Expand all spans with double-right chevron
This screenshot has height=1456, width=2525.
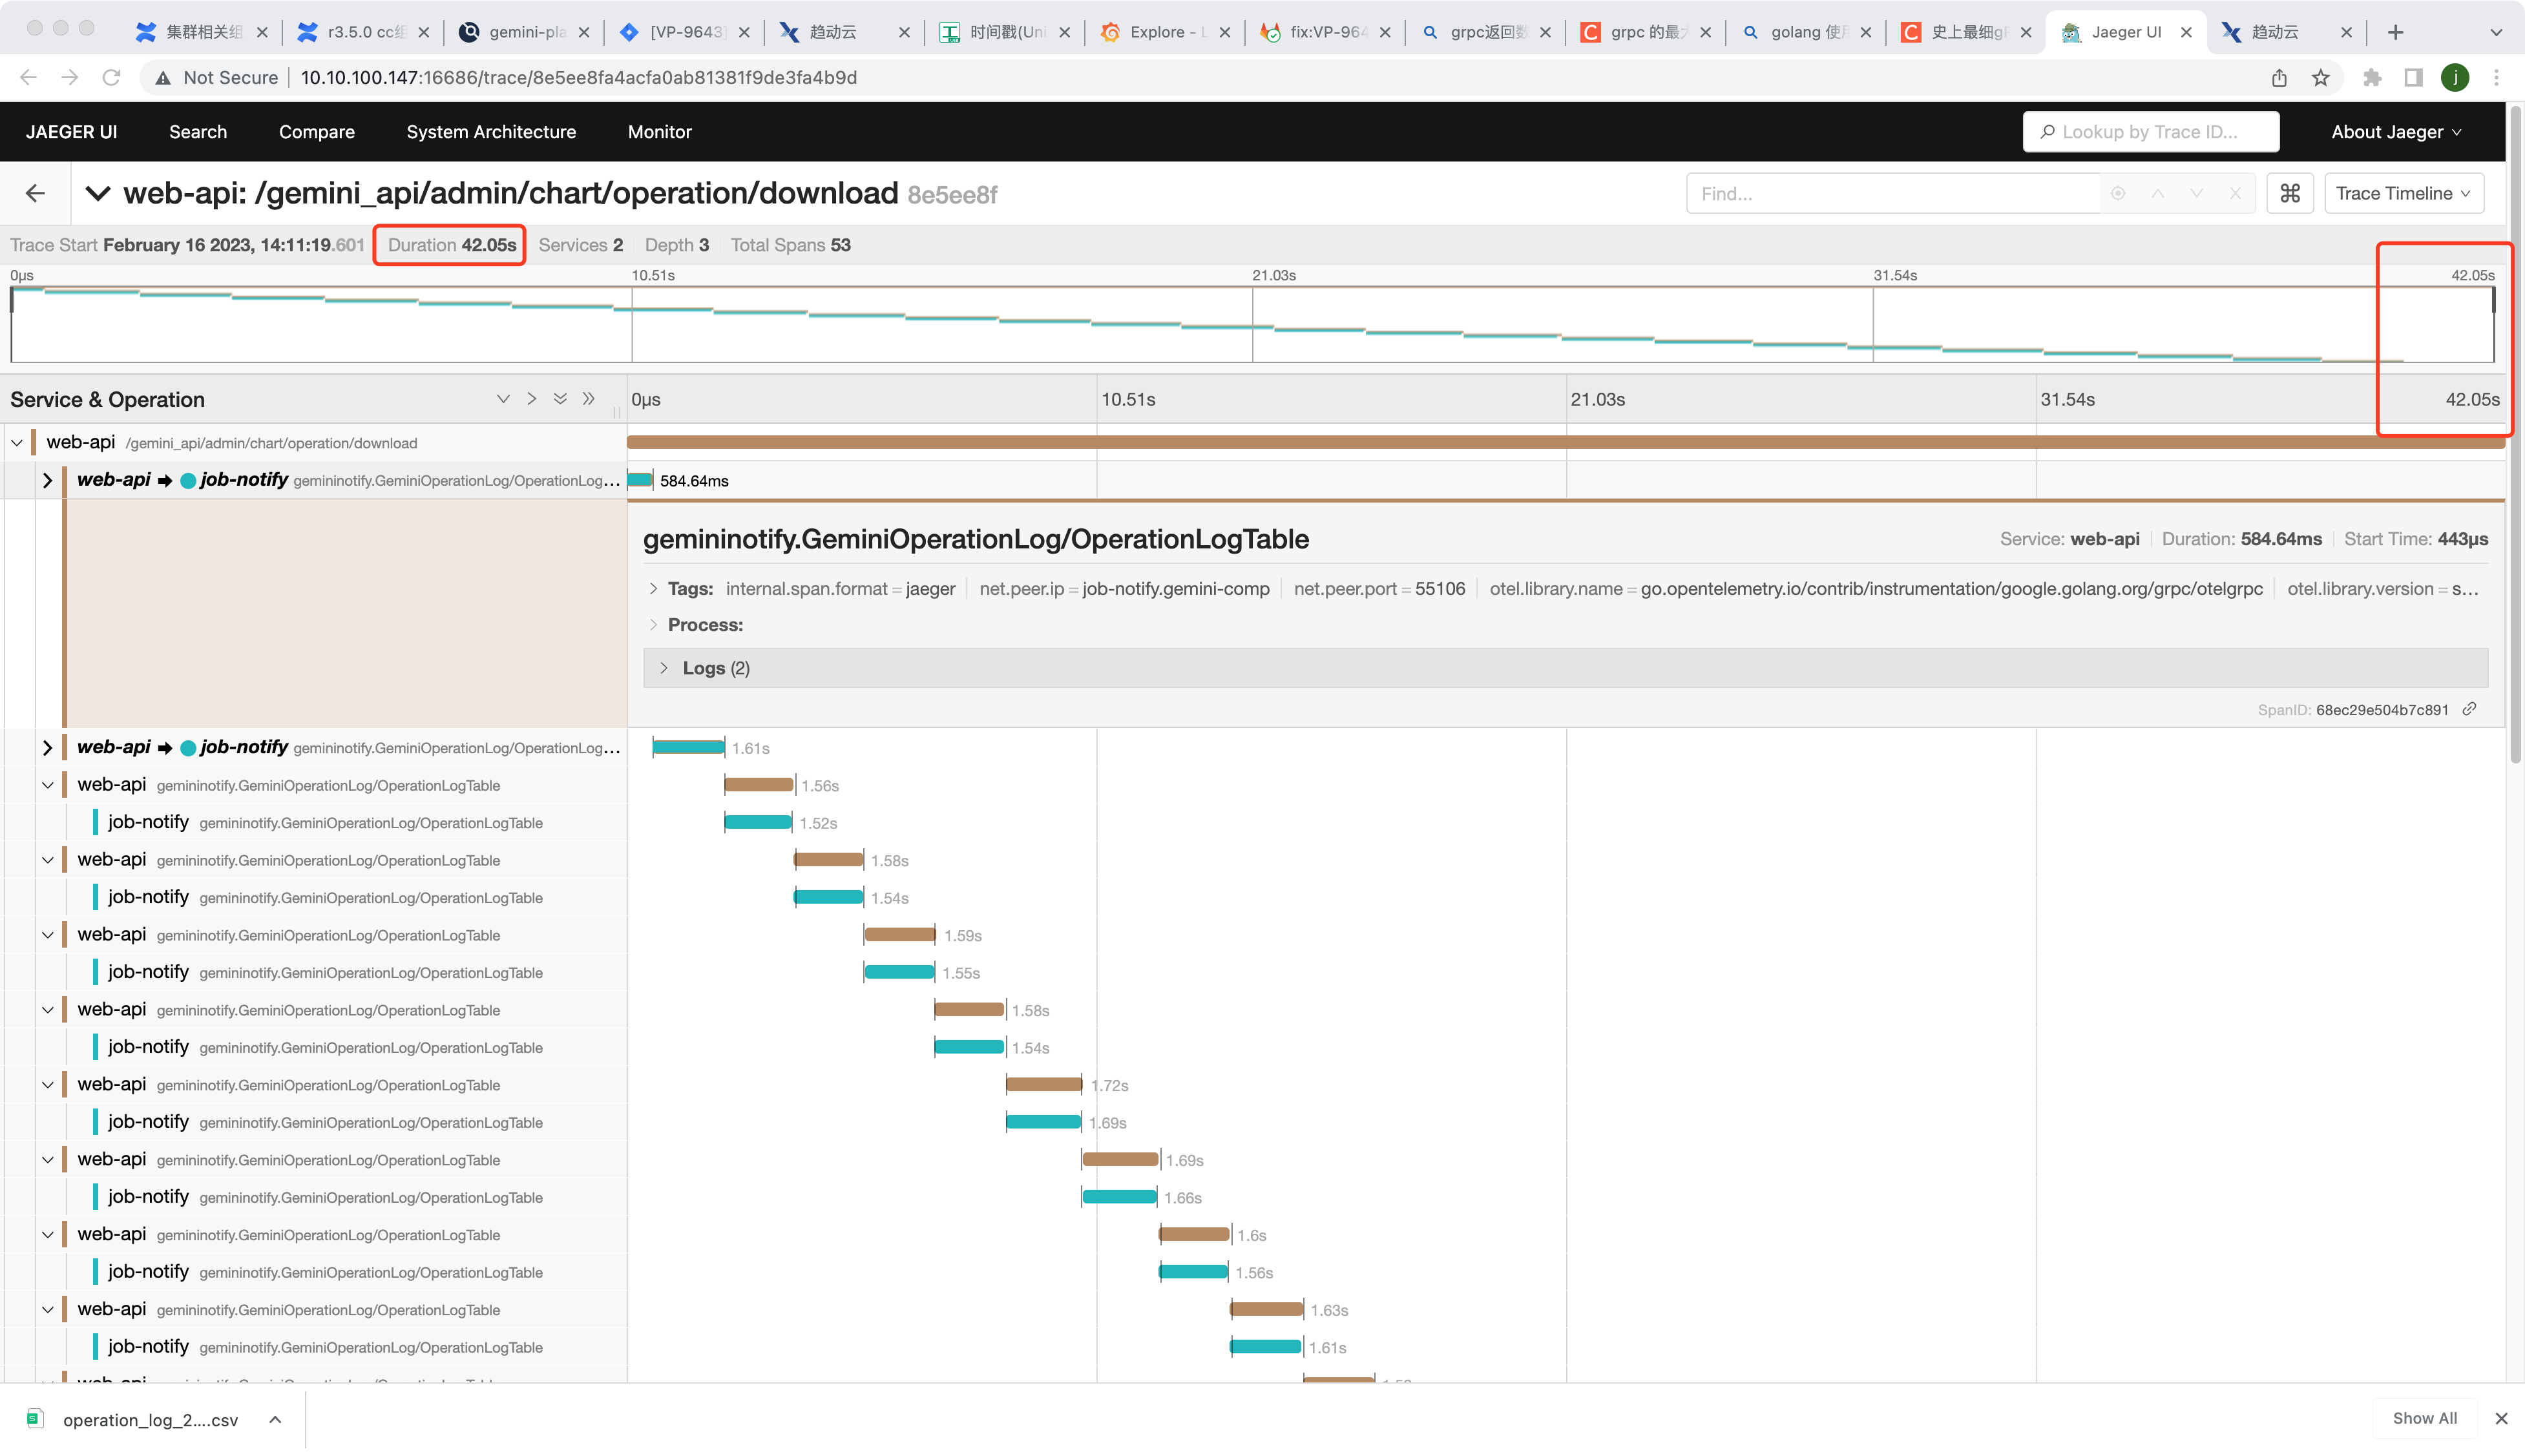(589, 399)
